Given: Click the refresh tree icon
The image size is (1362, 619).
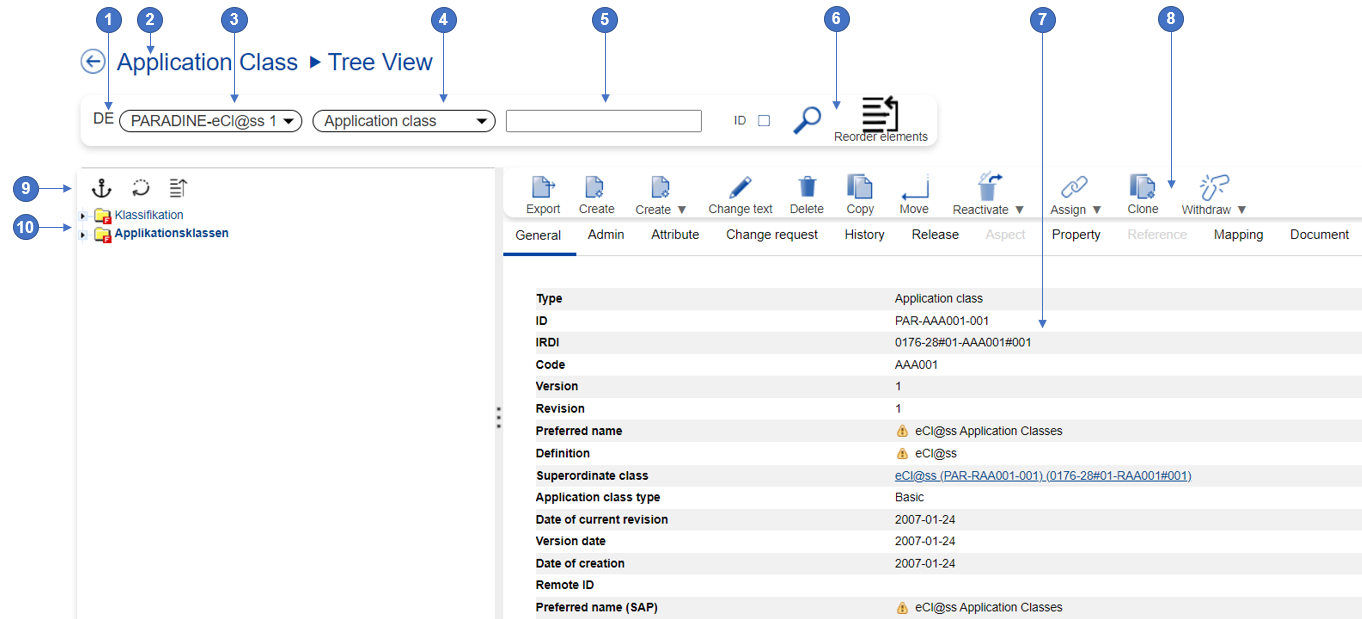Looking at the screenshot, I should point(141,187).
